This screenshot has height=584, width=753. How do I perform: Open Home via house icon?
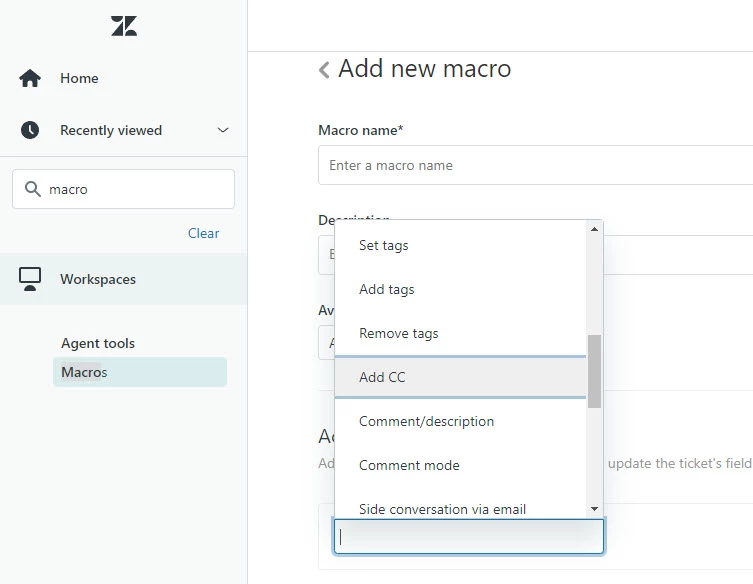(x=30, y=78)
